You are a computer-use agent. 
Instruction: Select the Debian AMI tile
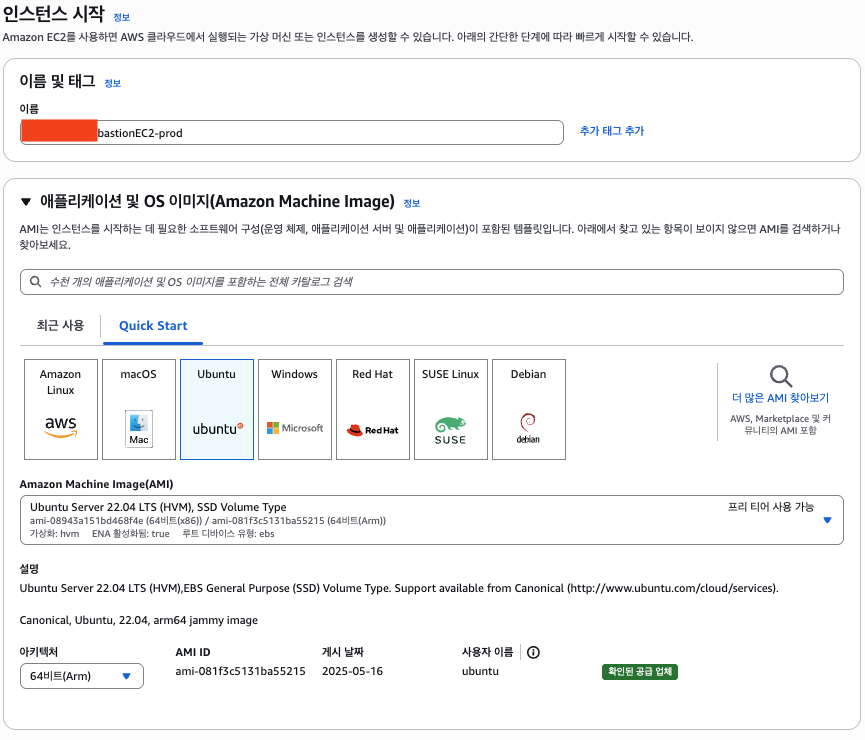528,409
